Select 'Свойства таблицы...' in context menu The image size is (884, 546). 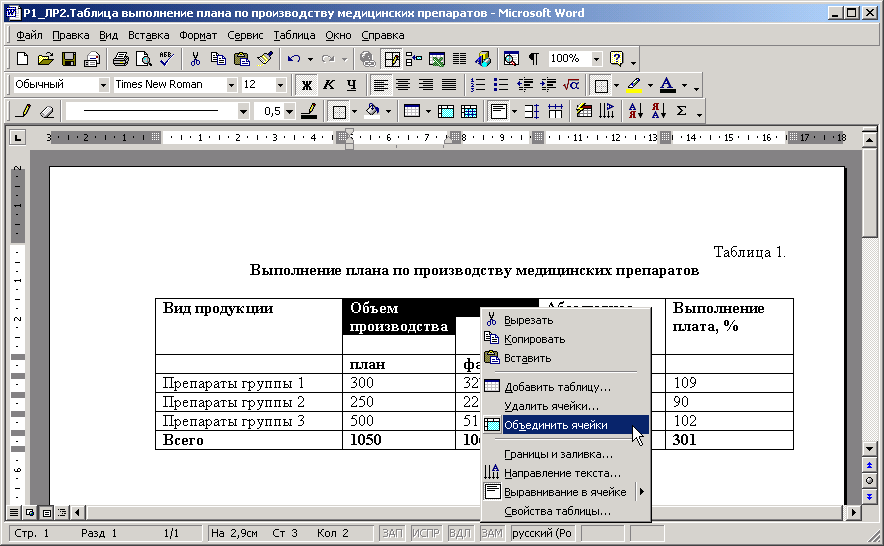click(557, 511)
